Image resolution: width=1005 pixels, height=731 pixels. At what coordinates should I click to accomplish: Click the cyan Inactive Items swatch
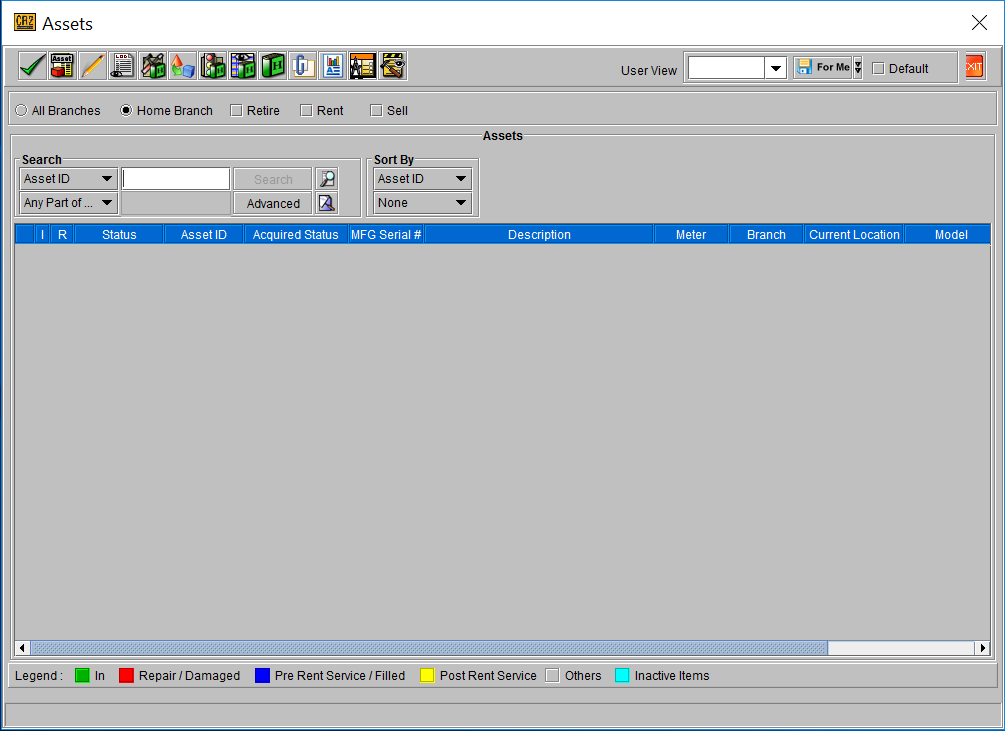[x=622, y=675]
